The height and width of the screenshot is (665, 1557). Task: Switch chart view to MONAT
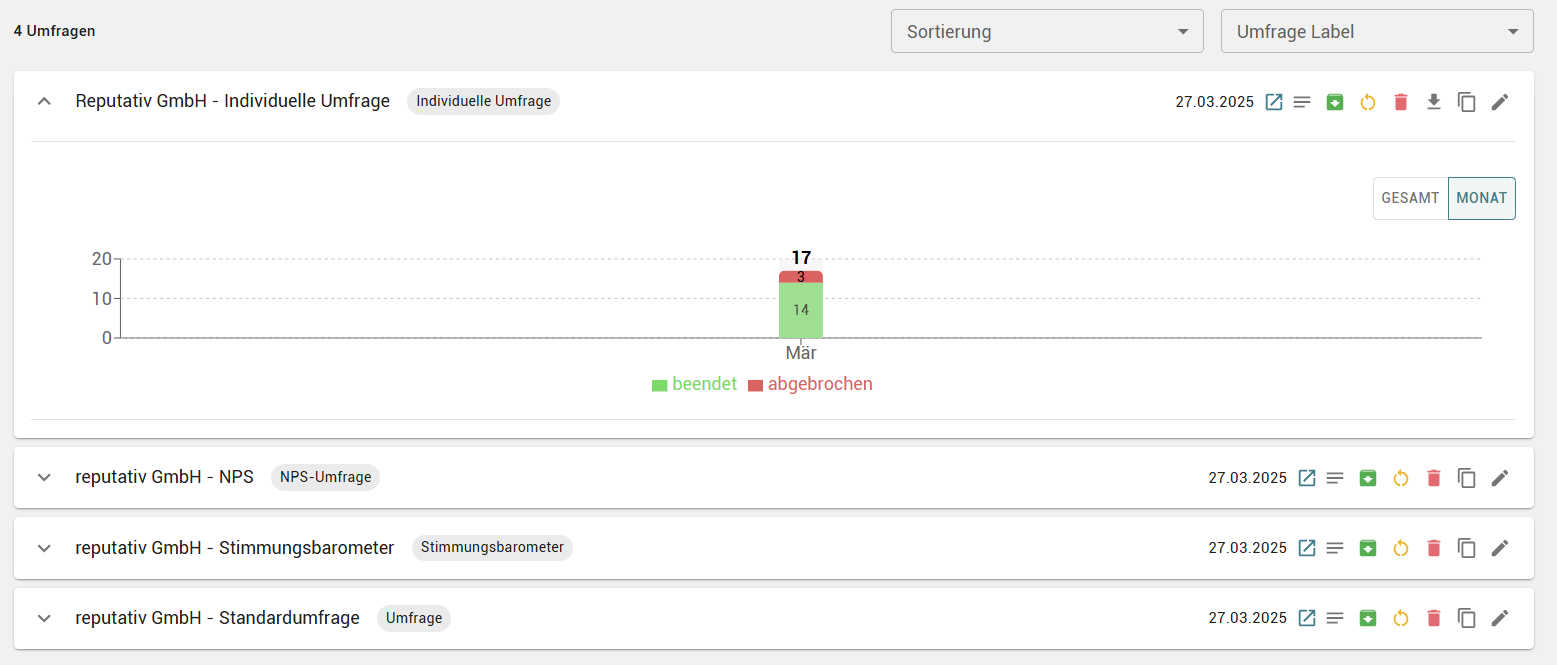(1481, 198)
